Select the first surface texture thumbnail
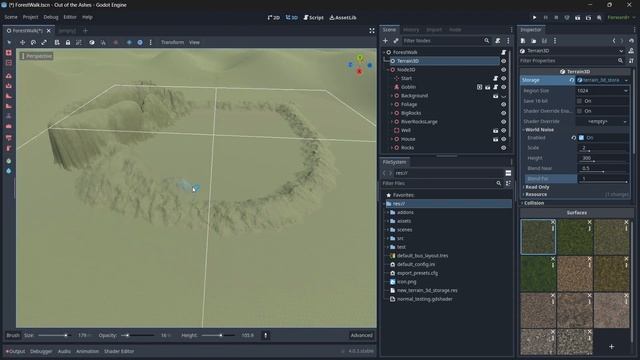The width and height of the screenshot is (640, 360). coord(538,237)
